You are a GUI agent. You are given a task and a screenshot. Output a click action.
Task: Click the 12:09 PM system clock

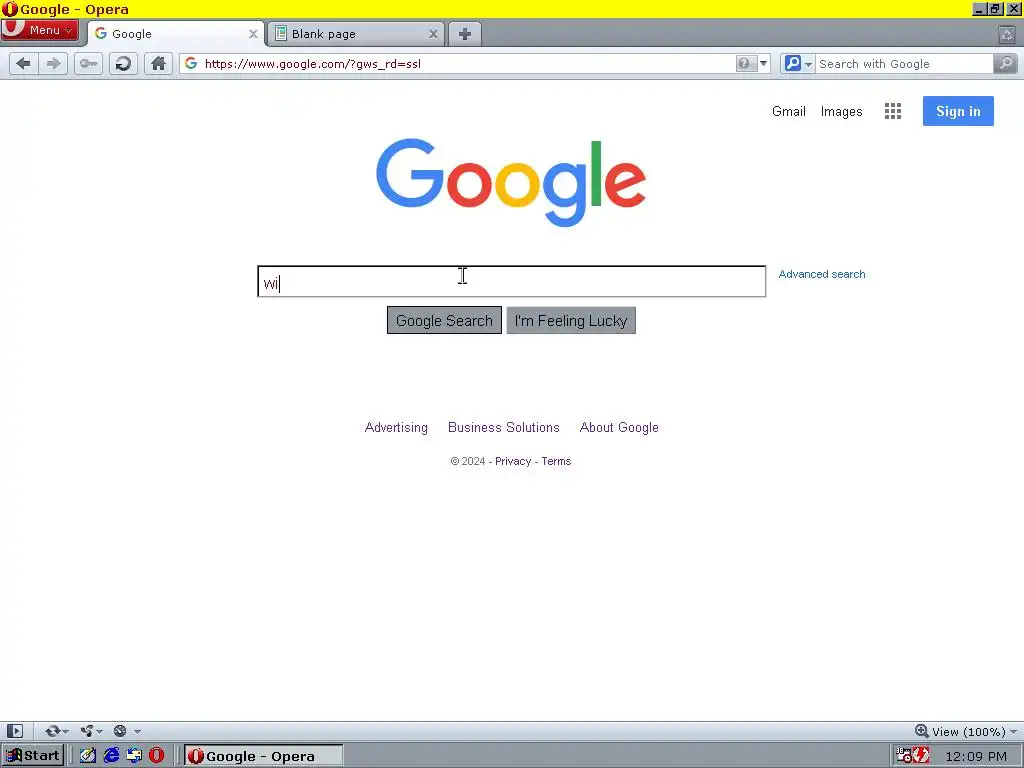pyautogui.click(x=976, y=756)
